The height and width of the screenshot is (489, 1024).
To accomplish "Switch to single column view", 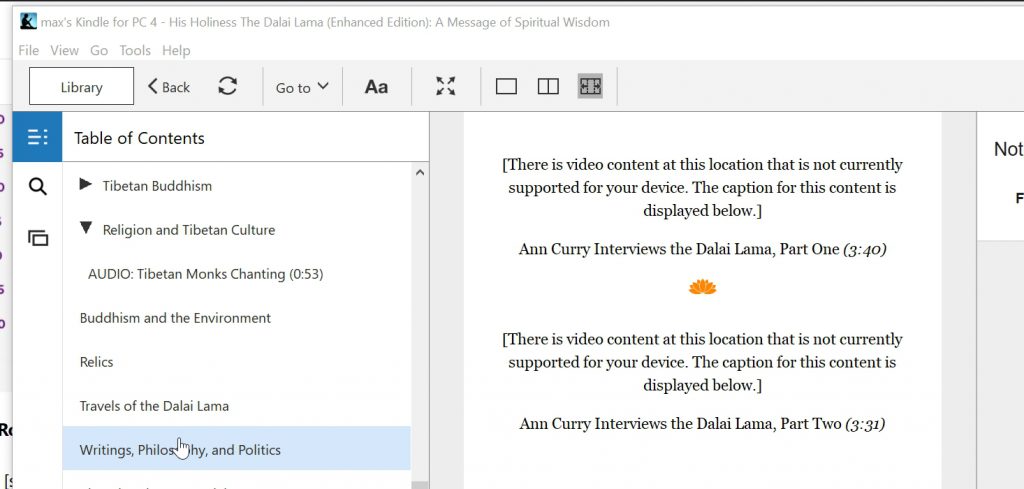I will (x=506, y=87).
